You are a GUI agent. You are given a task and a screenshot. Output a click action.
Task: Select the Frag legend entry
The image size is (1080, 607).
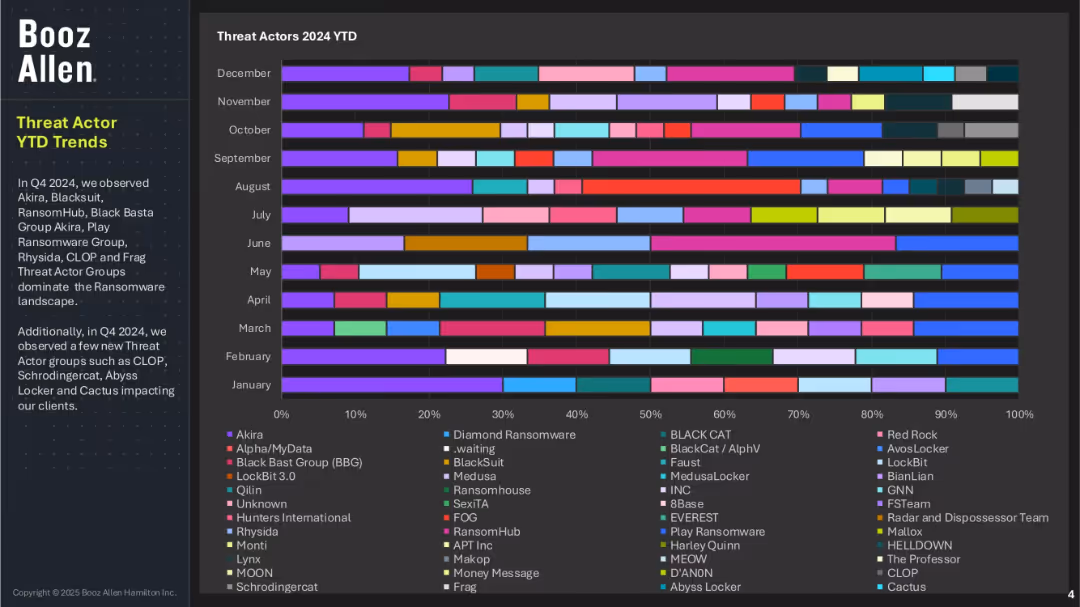[x=459, y=587]
